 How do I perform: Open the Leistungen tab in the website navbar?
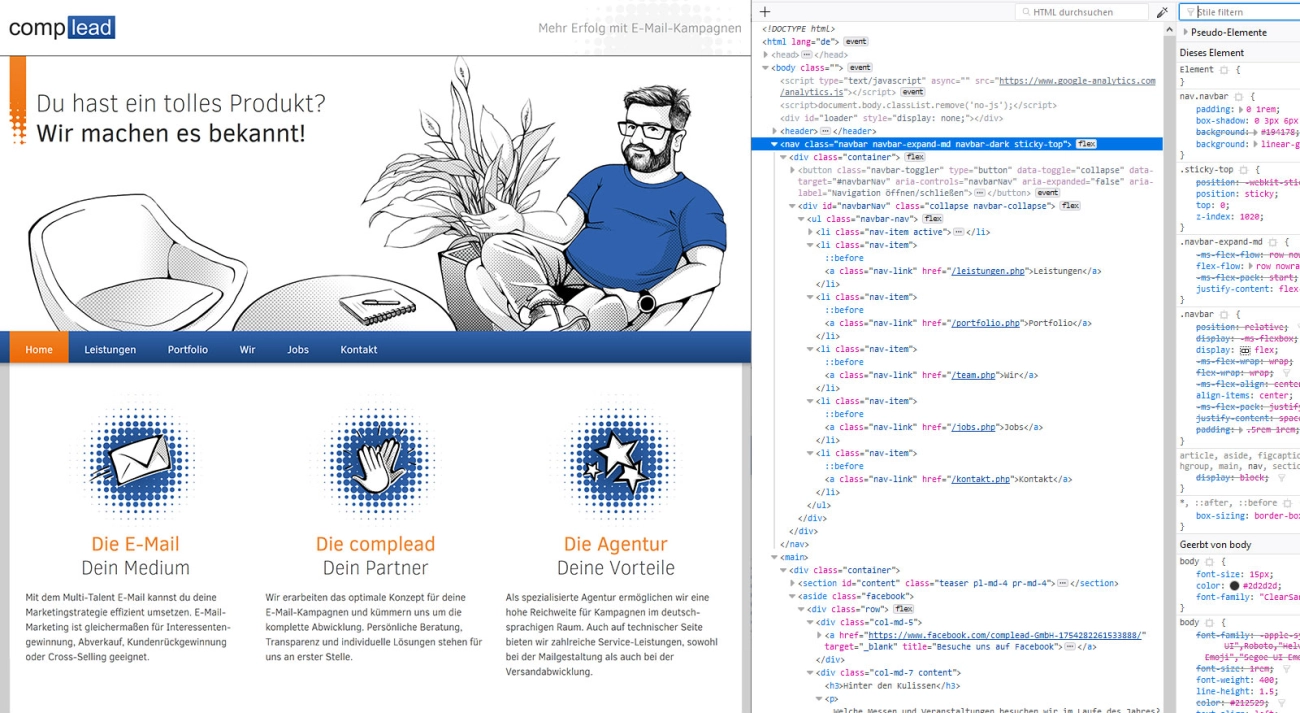pos(110,350)
